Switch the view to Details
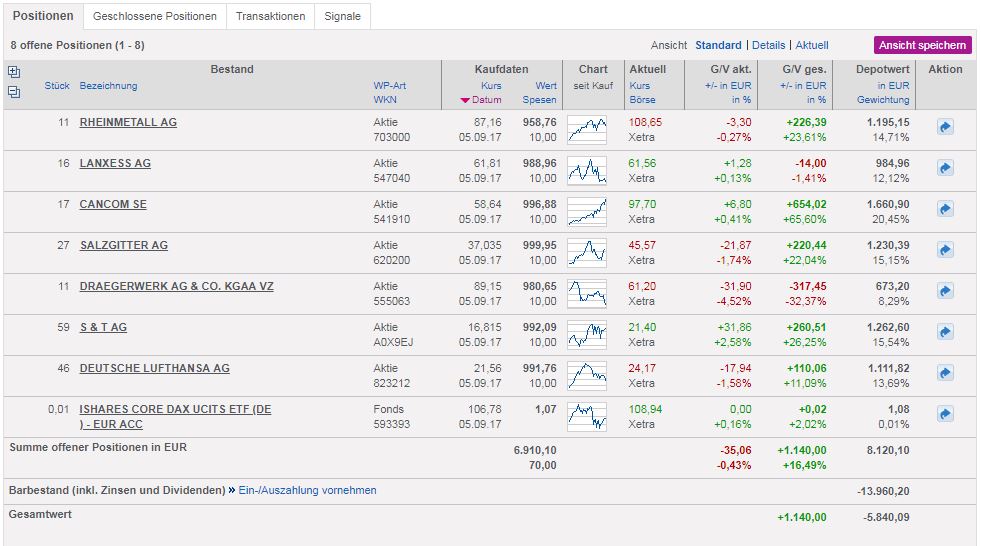 point(768,45)
